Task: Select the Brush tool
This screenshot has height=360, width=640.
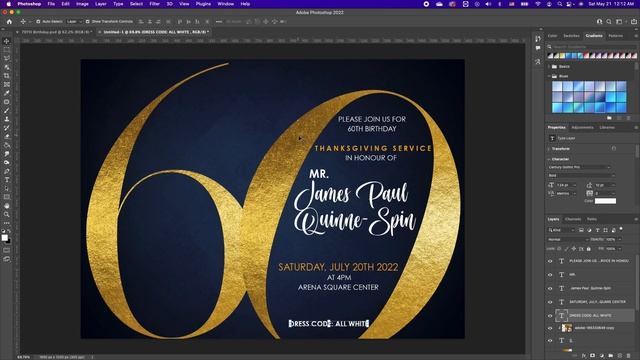Action: (7, 111)
